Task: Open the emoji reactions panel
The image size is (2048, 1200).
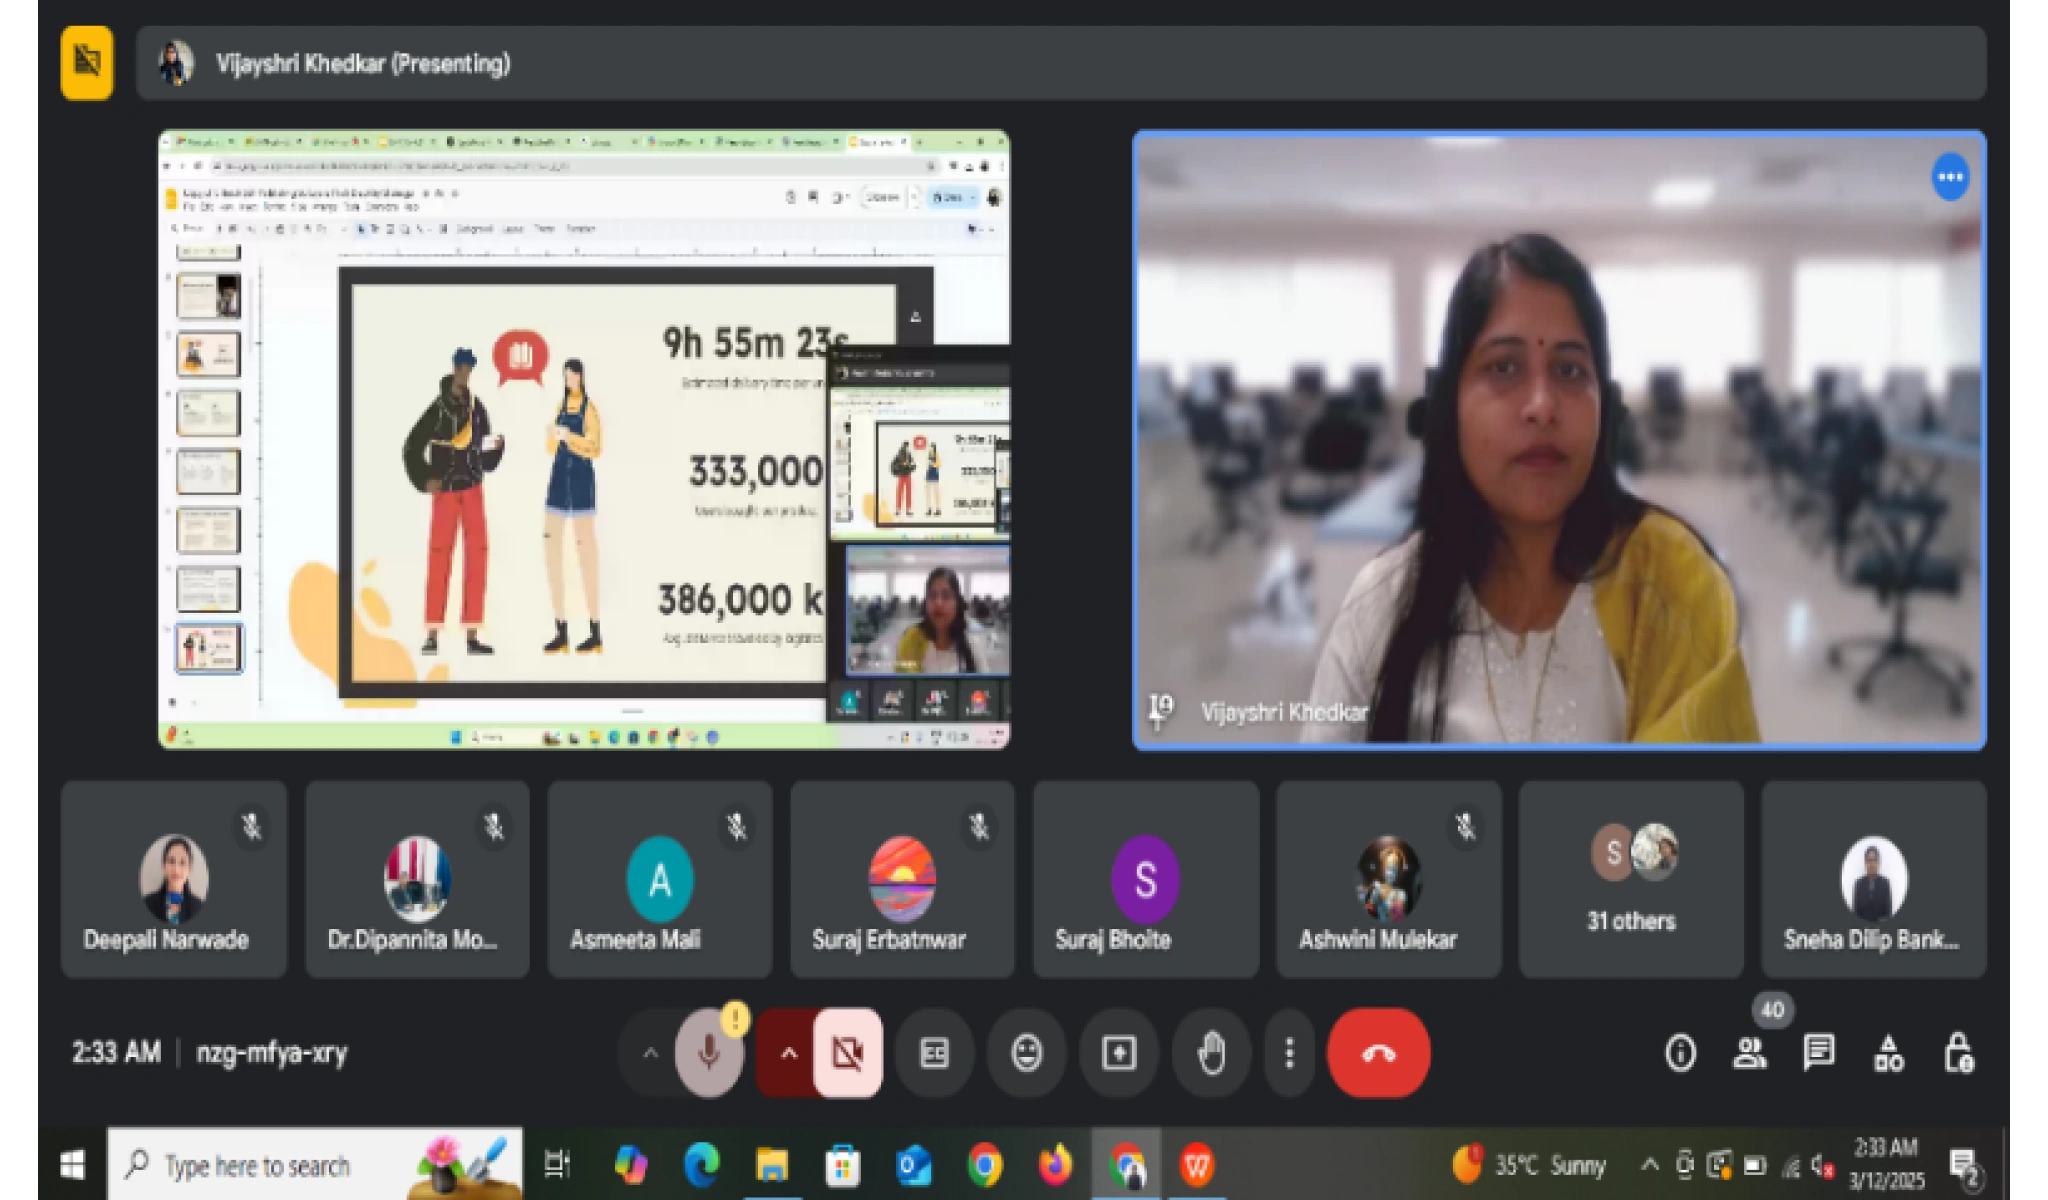Action: [1026, 1053]
